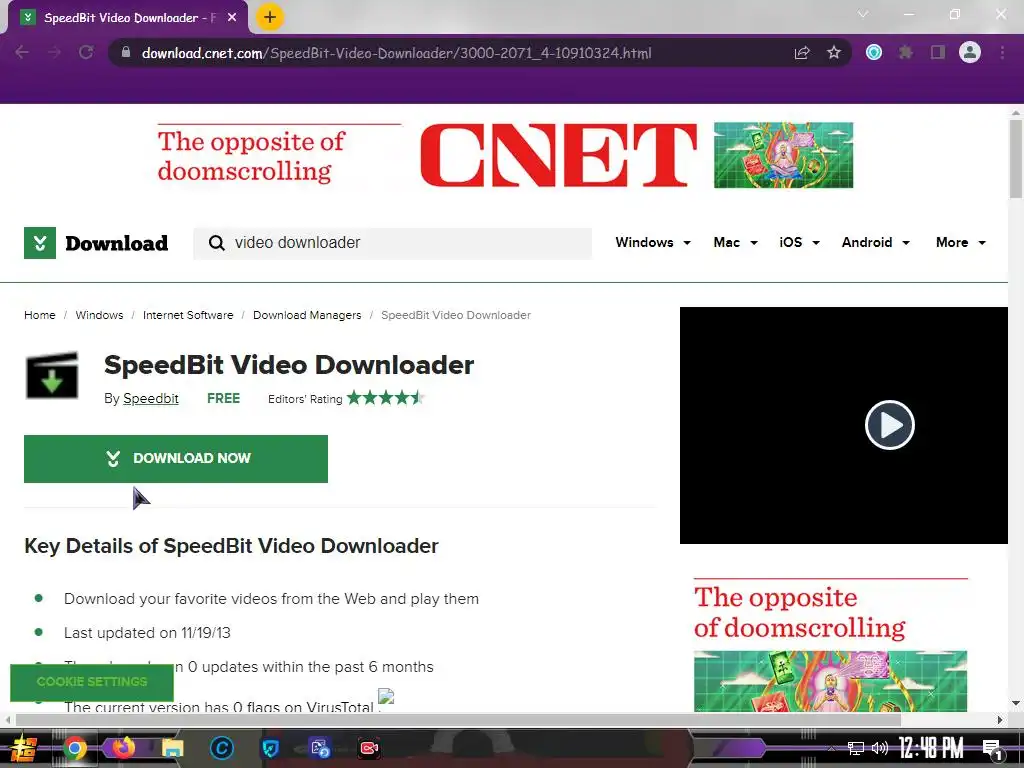Click the forward navigation arrow

coord(54,52)
